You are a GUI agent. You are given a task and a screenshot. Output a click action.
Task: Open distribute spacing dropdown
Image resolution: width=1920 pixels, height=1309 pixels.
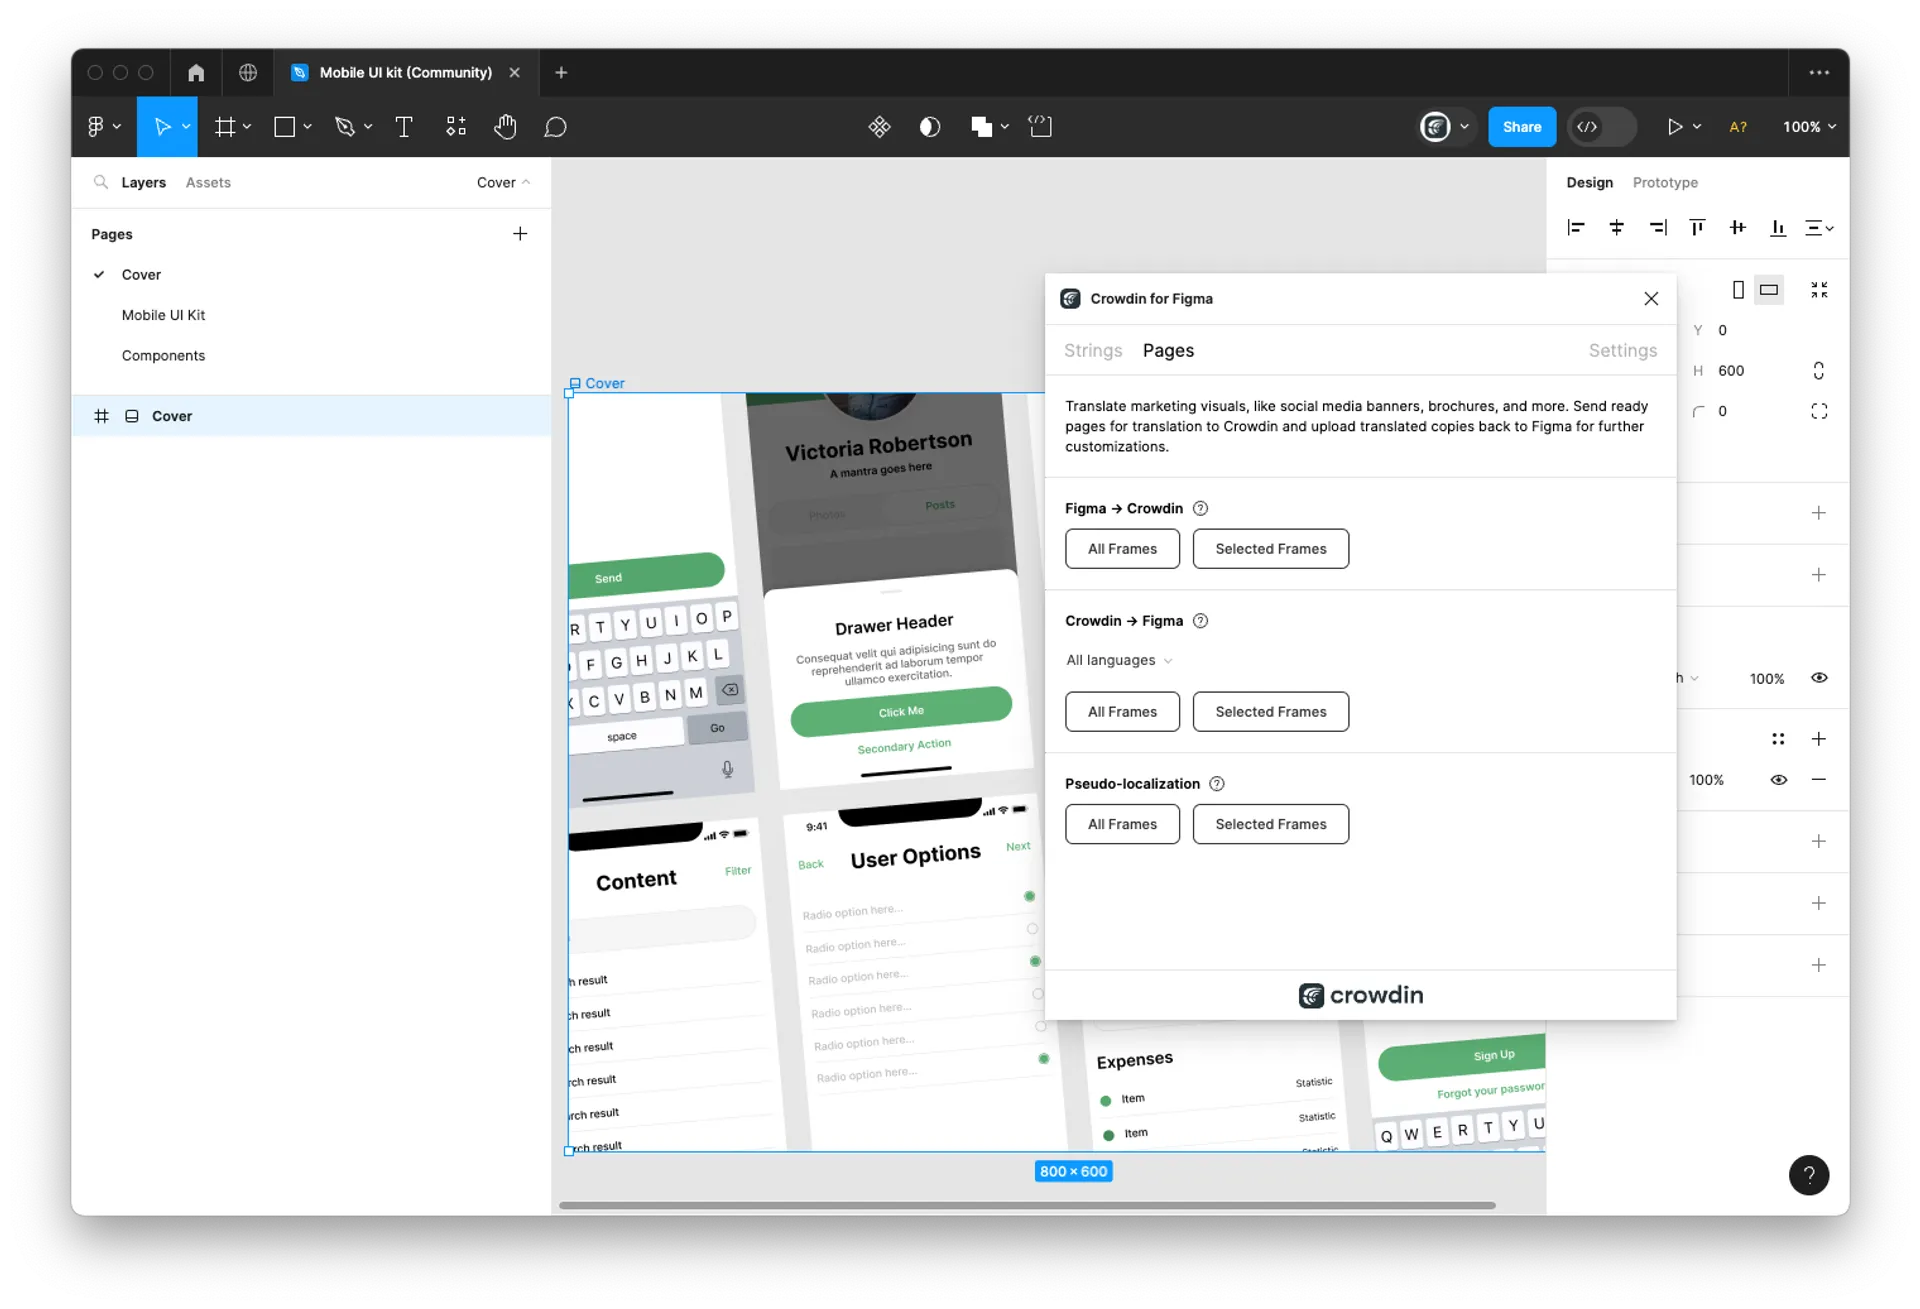pos(1819,228)
